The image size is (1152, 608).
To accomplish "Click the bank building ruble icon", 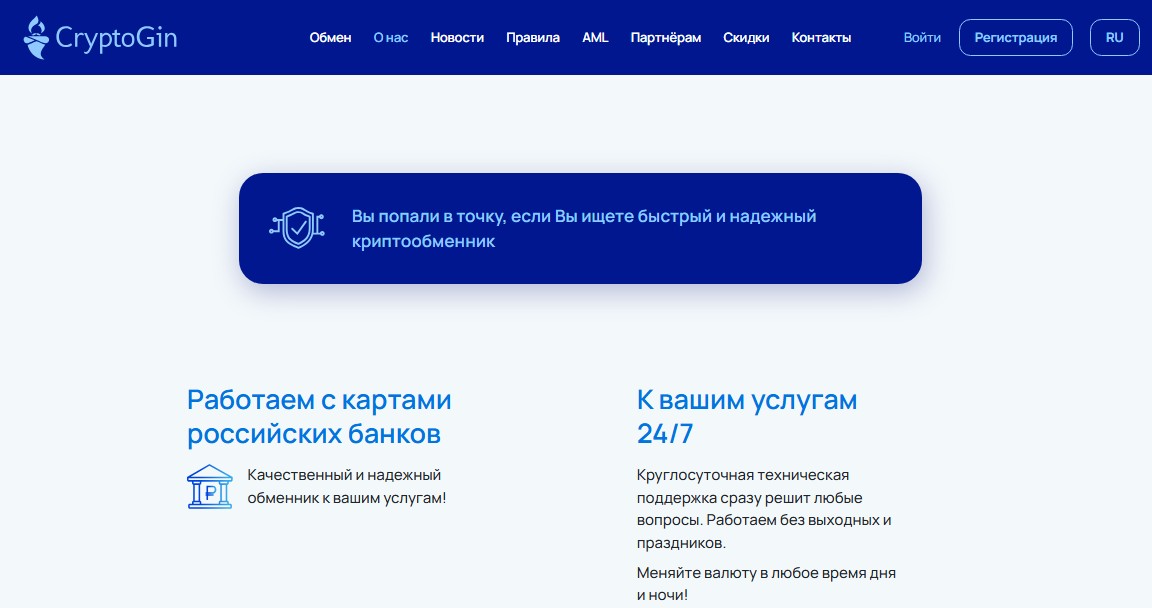I will pyautogui.click(x=209, y=487).
